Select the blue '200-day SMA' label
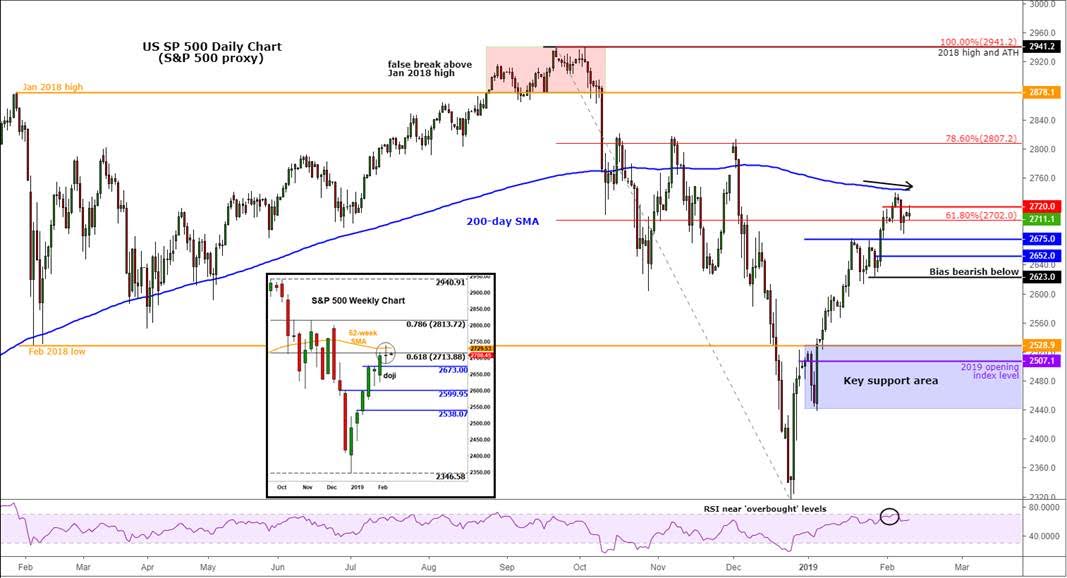Image resolution: width=1067 pixels, height=578 pixels. pos(502,221)
